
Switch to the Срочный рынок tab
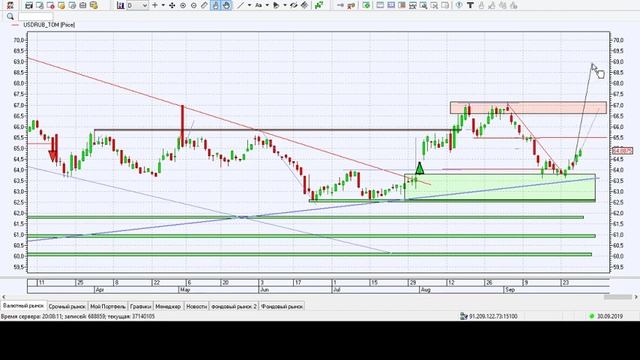67,306
